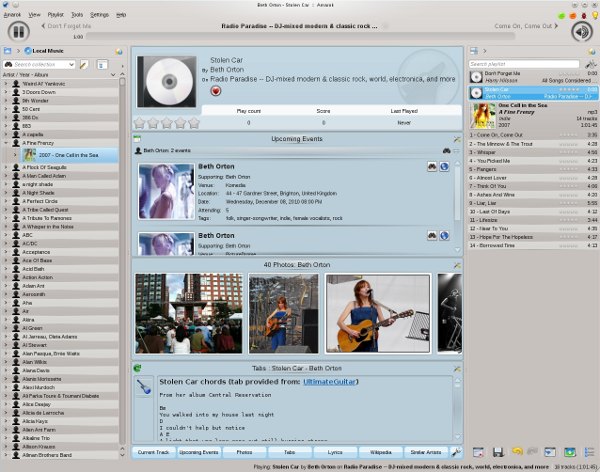Collapse the A Fine Frenzy artist node
This screenshot has width=600, height=472.
[x=6, y=143]
